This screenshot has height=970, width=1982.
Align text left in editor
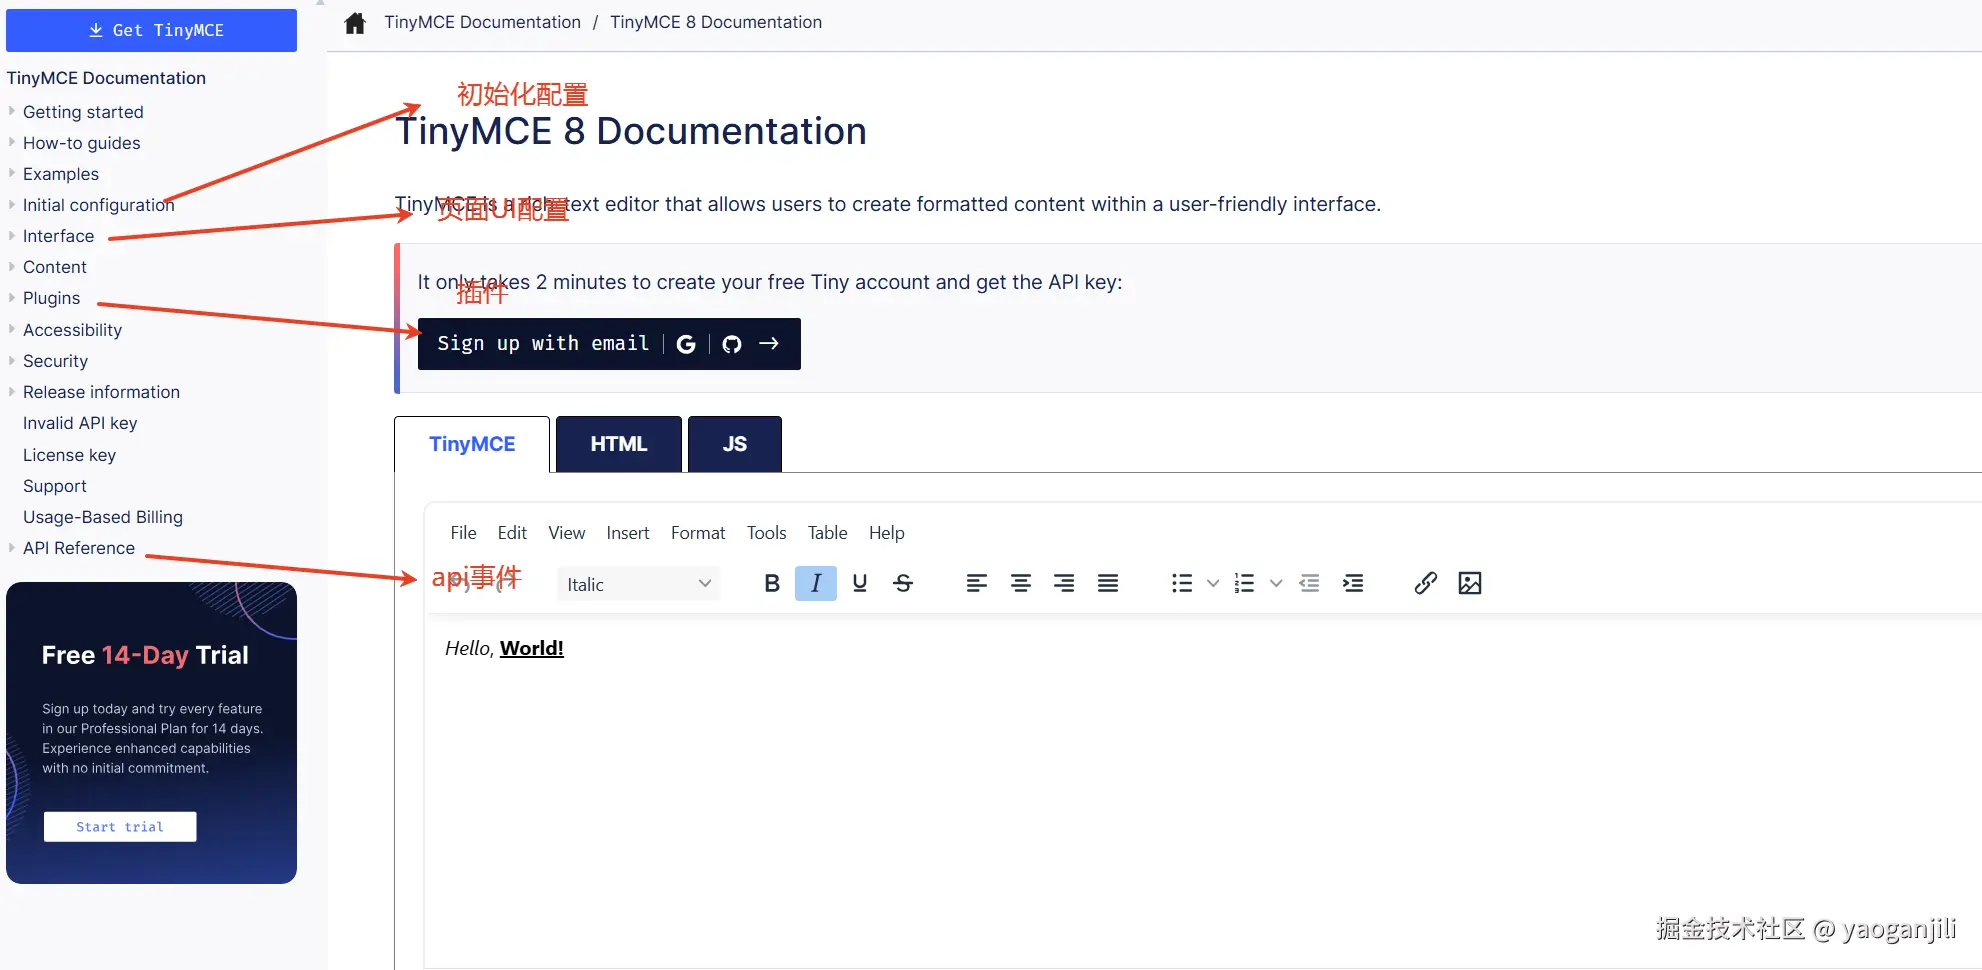977,583
